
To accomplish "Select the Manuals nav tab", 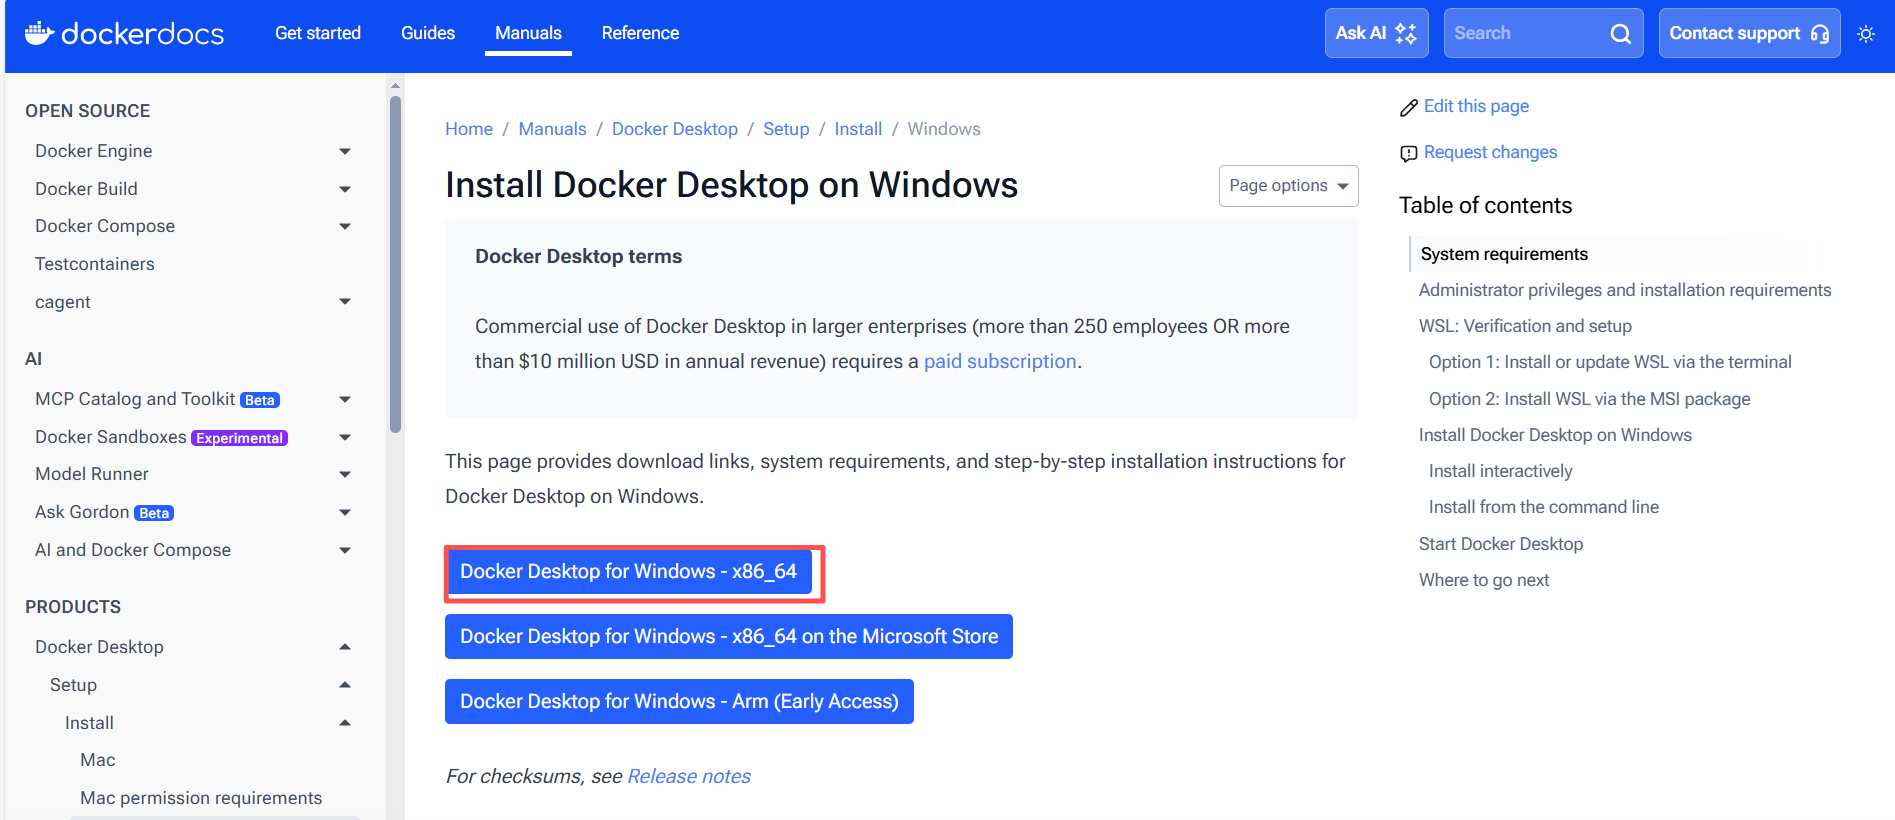I will point(528,33).
